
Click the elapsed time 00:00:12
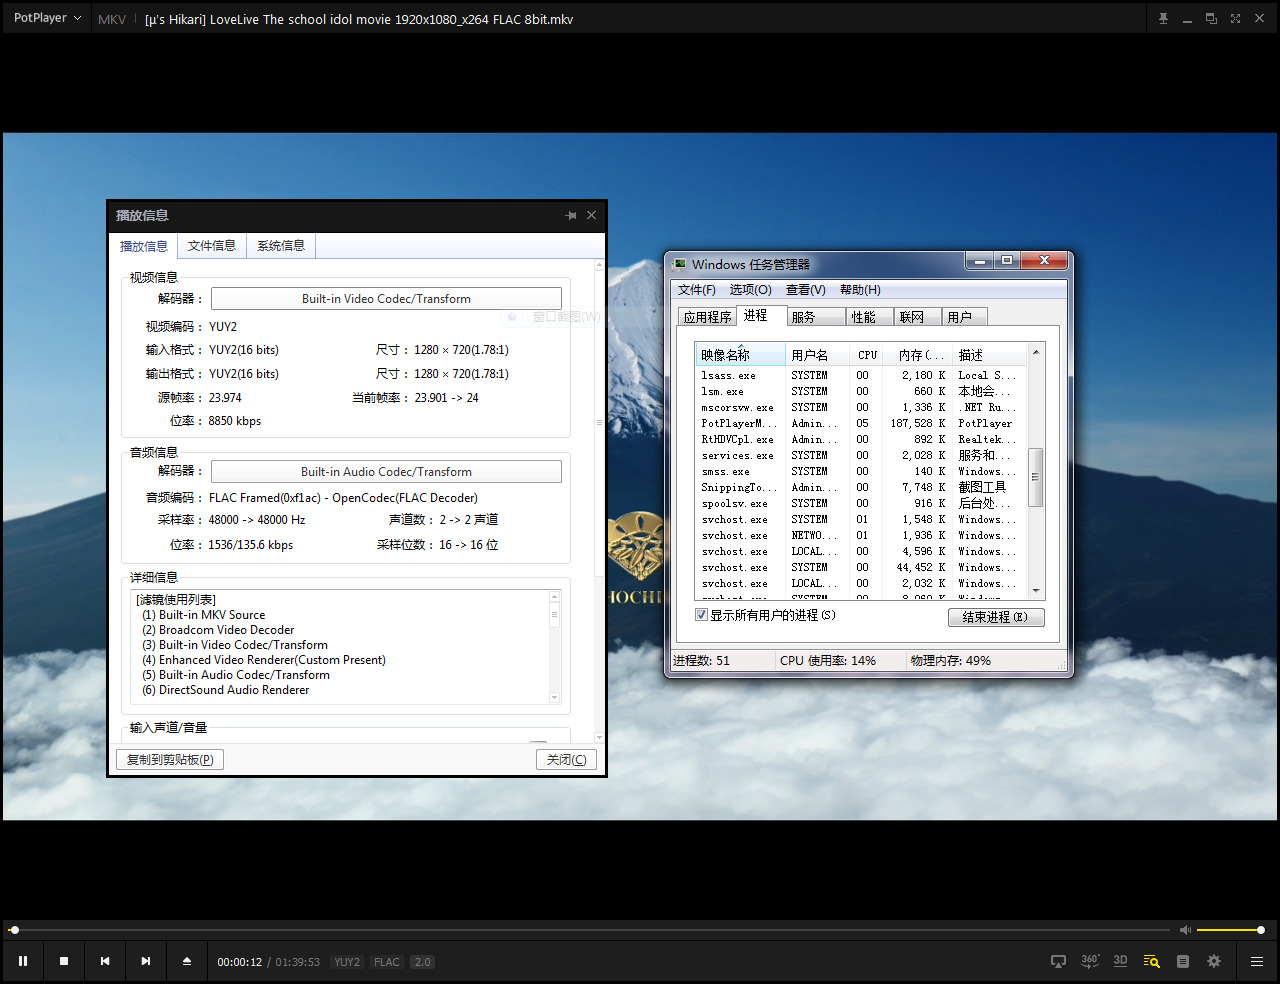click(240, 962)
